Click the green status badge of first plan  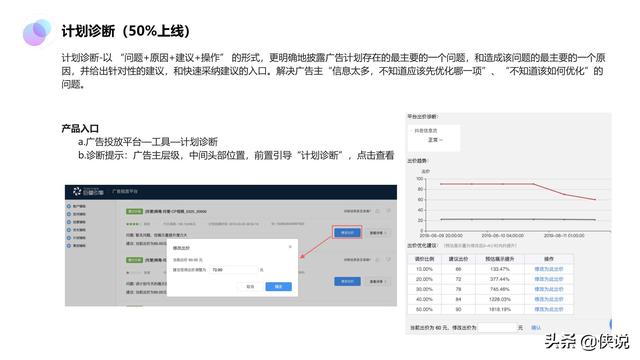click(134, 211)
